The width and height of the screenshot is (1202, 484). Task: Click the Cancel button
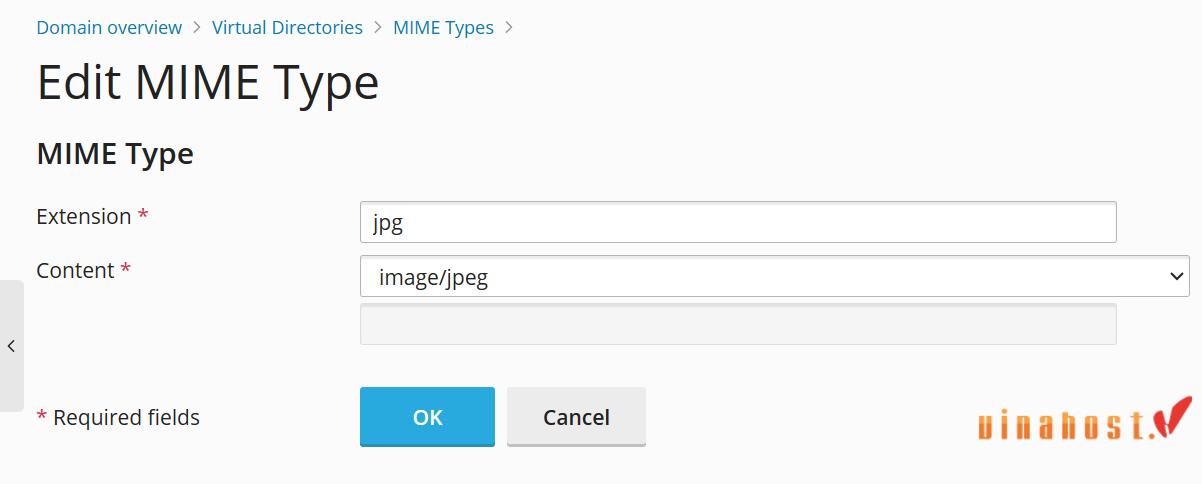coord(576,416)
